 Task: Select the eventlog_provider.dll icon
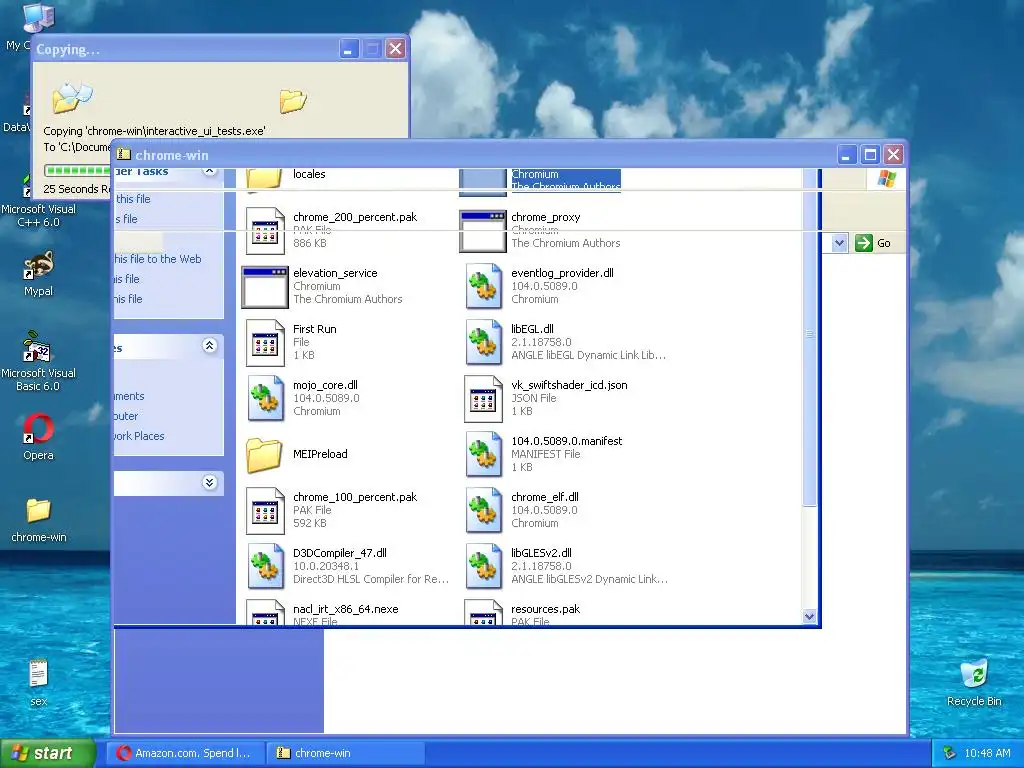(483, 287)
